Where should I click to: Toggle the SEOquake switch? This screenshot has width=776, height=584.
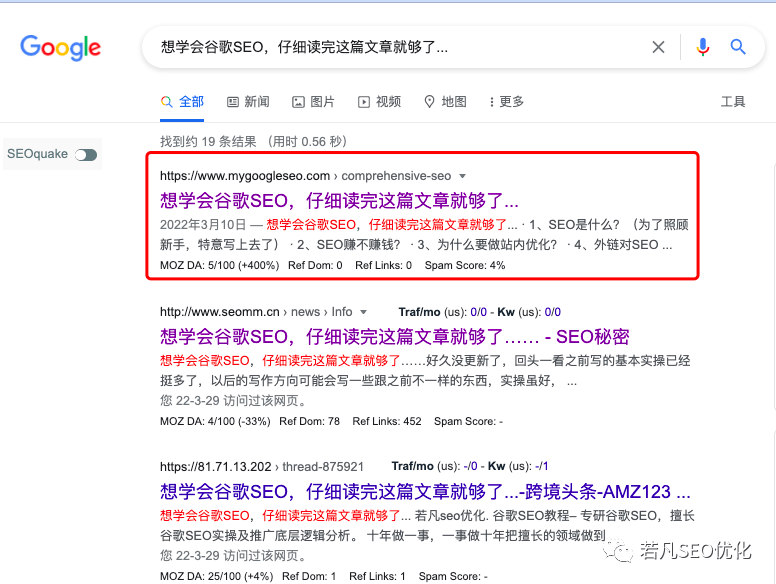86,155
